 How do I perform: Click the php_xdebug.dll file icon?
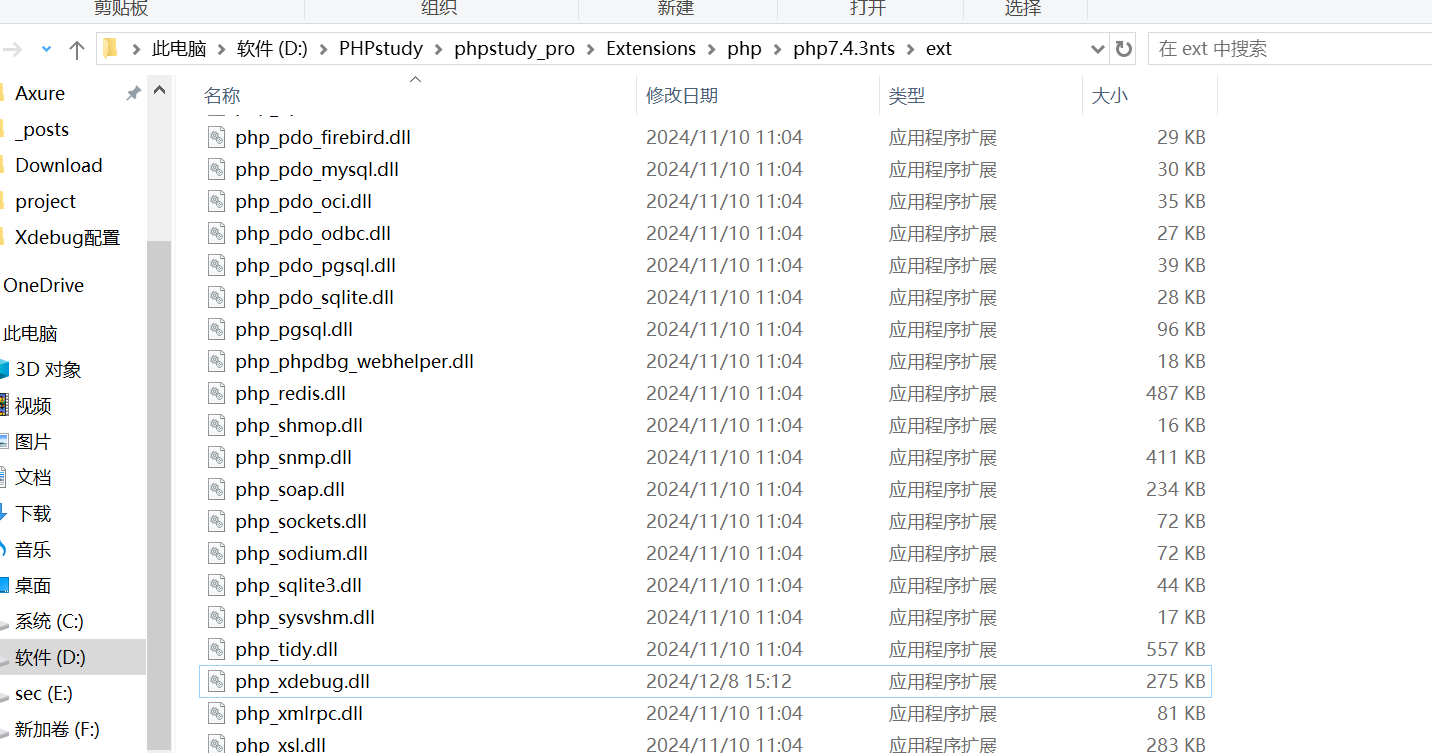pyautogui.click(x=217, y=682)
